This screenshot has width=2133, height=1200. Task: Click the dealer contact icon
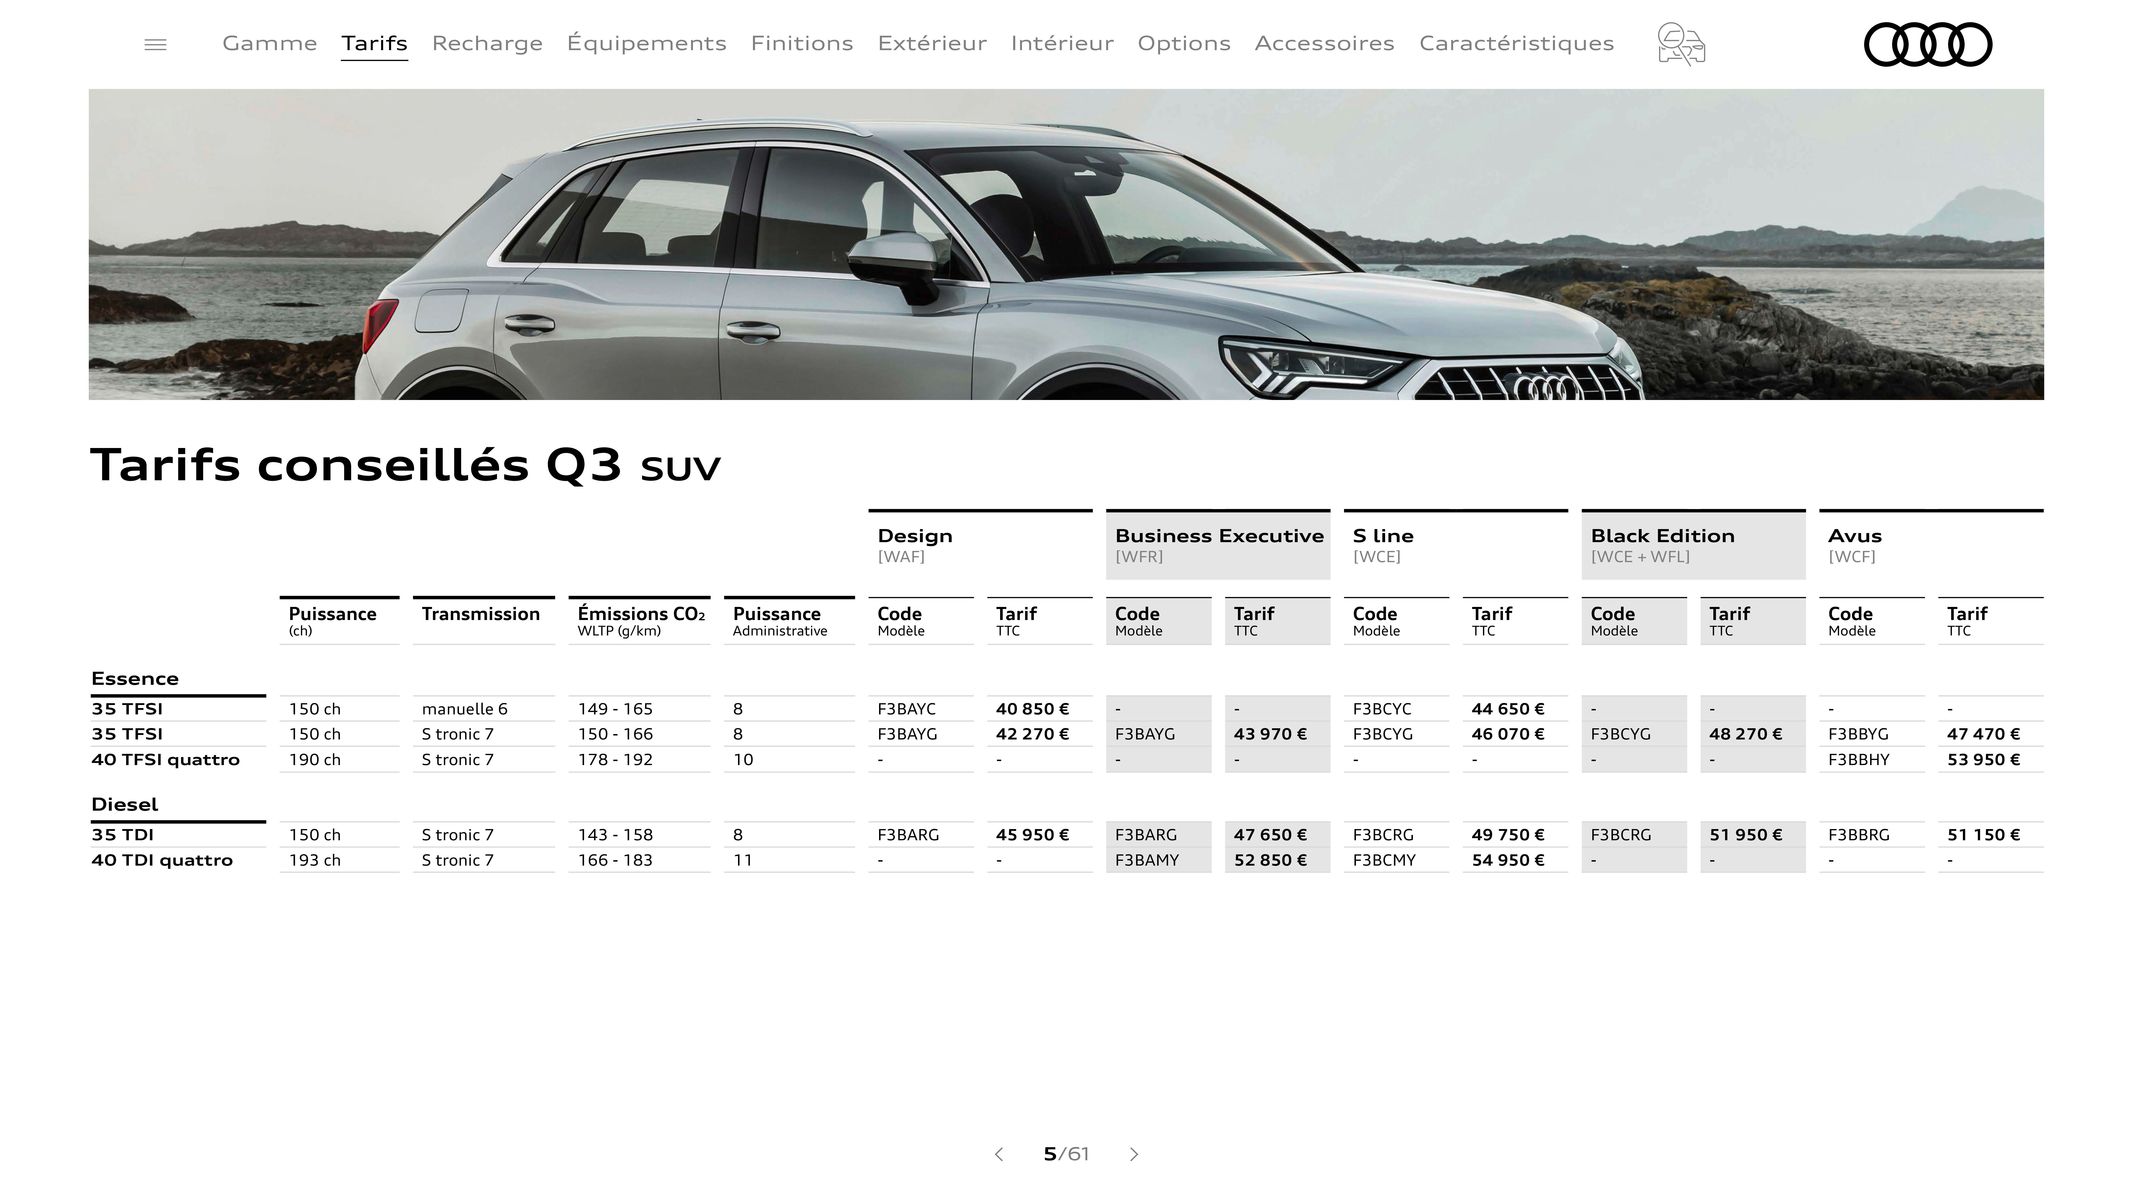[x=1681, y=44]
